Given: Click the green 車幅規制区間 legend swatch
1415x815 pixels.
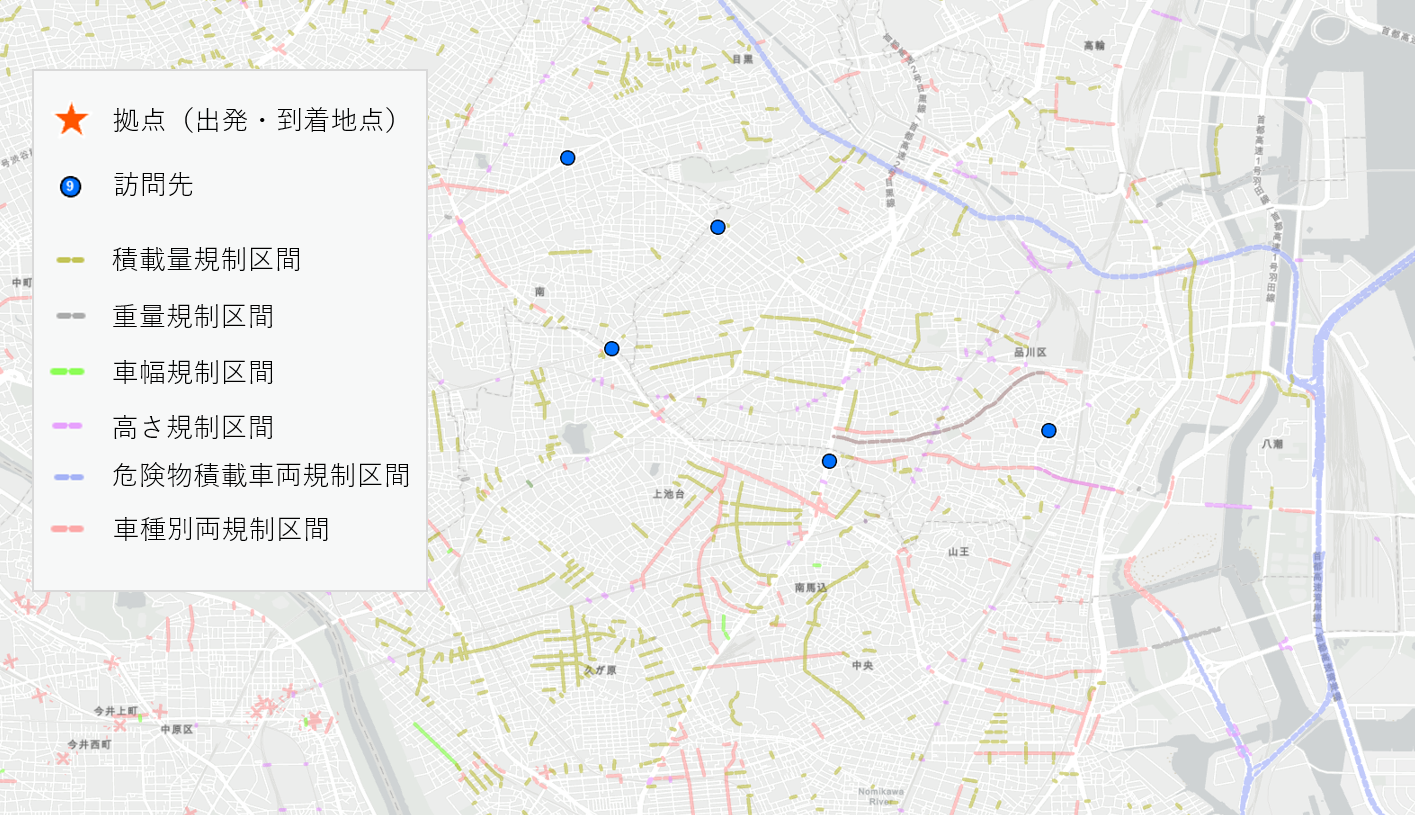Looking at the screenshot, I should 70,372.
